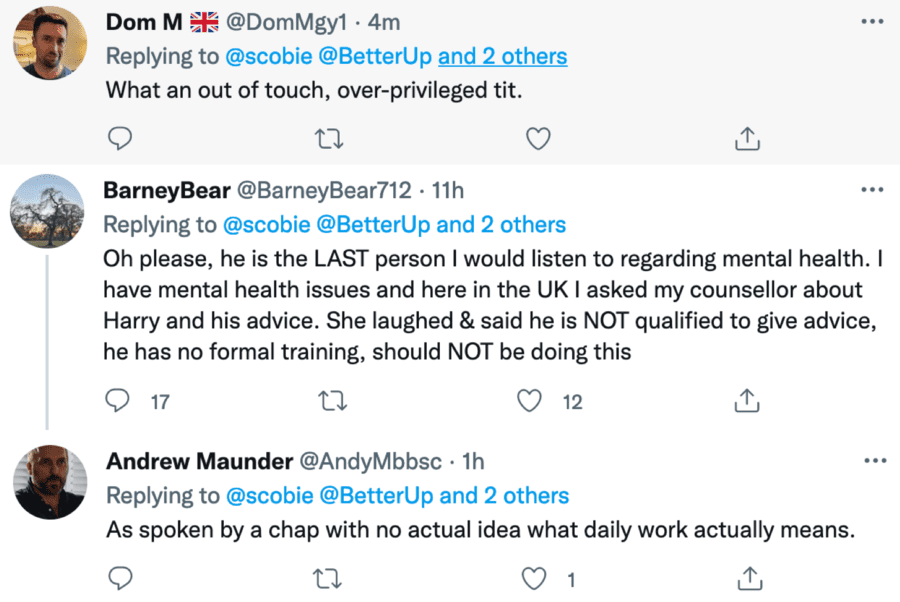Image resolution: width=900 pixels, height=602 pixels.
Task: Click 'and 2 others' link in Dom M's tweet
Action: tap(503, 56)
